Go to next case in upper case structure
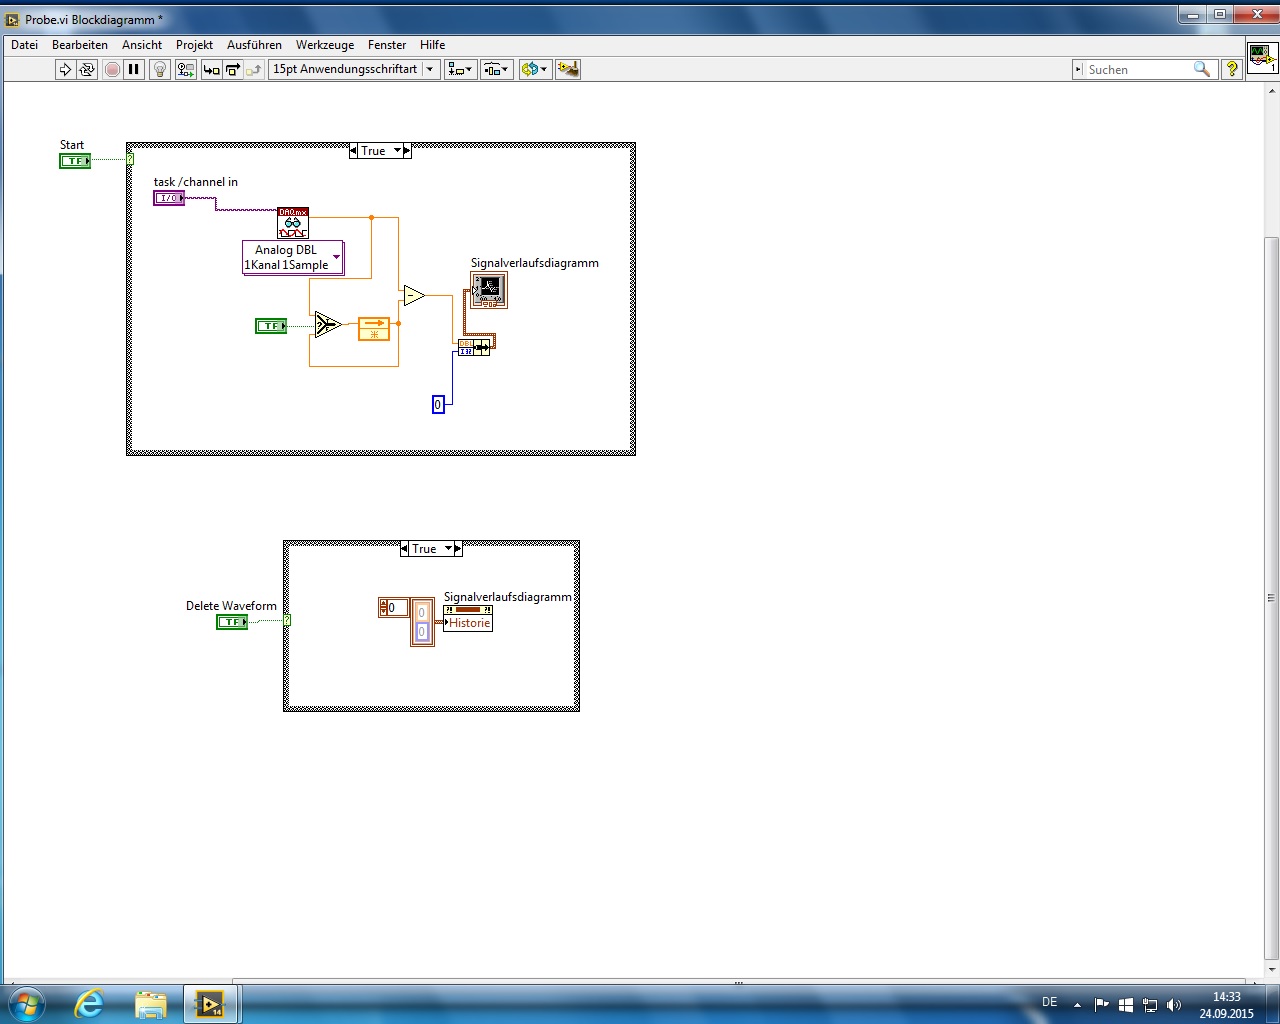Viewport: 1280px width, 1024px height. 407,151
